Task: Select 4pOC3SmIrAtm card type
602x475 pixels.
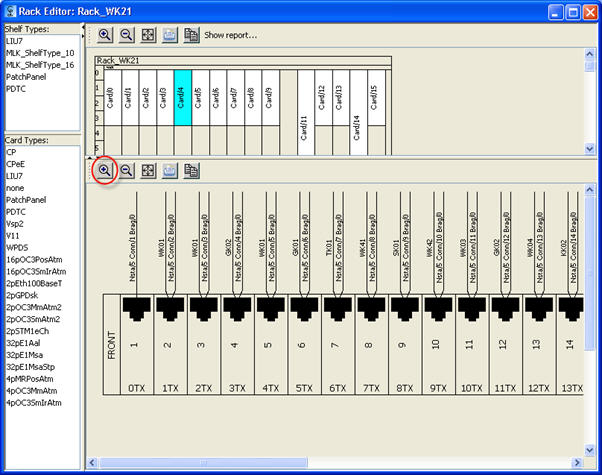Action: (34, 402)
